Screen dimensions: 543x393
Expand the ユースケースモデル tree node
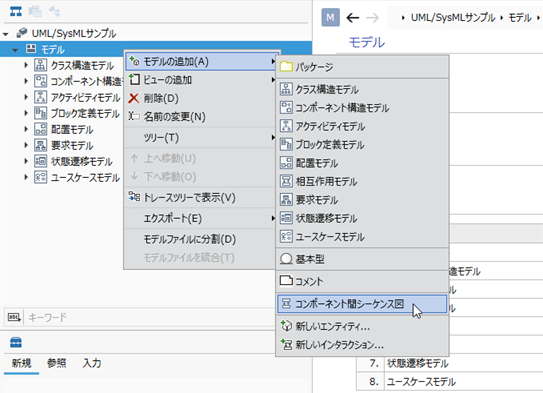pos(26,177)
